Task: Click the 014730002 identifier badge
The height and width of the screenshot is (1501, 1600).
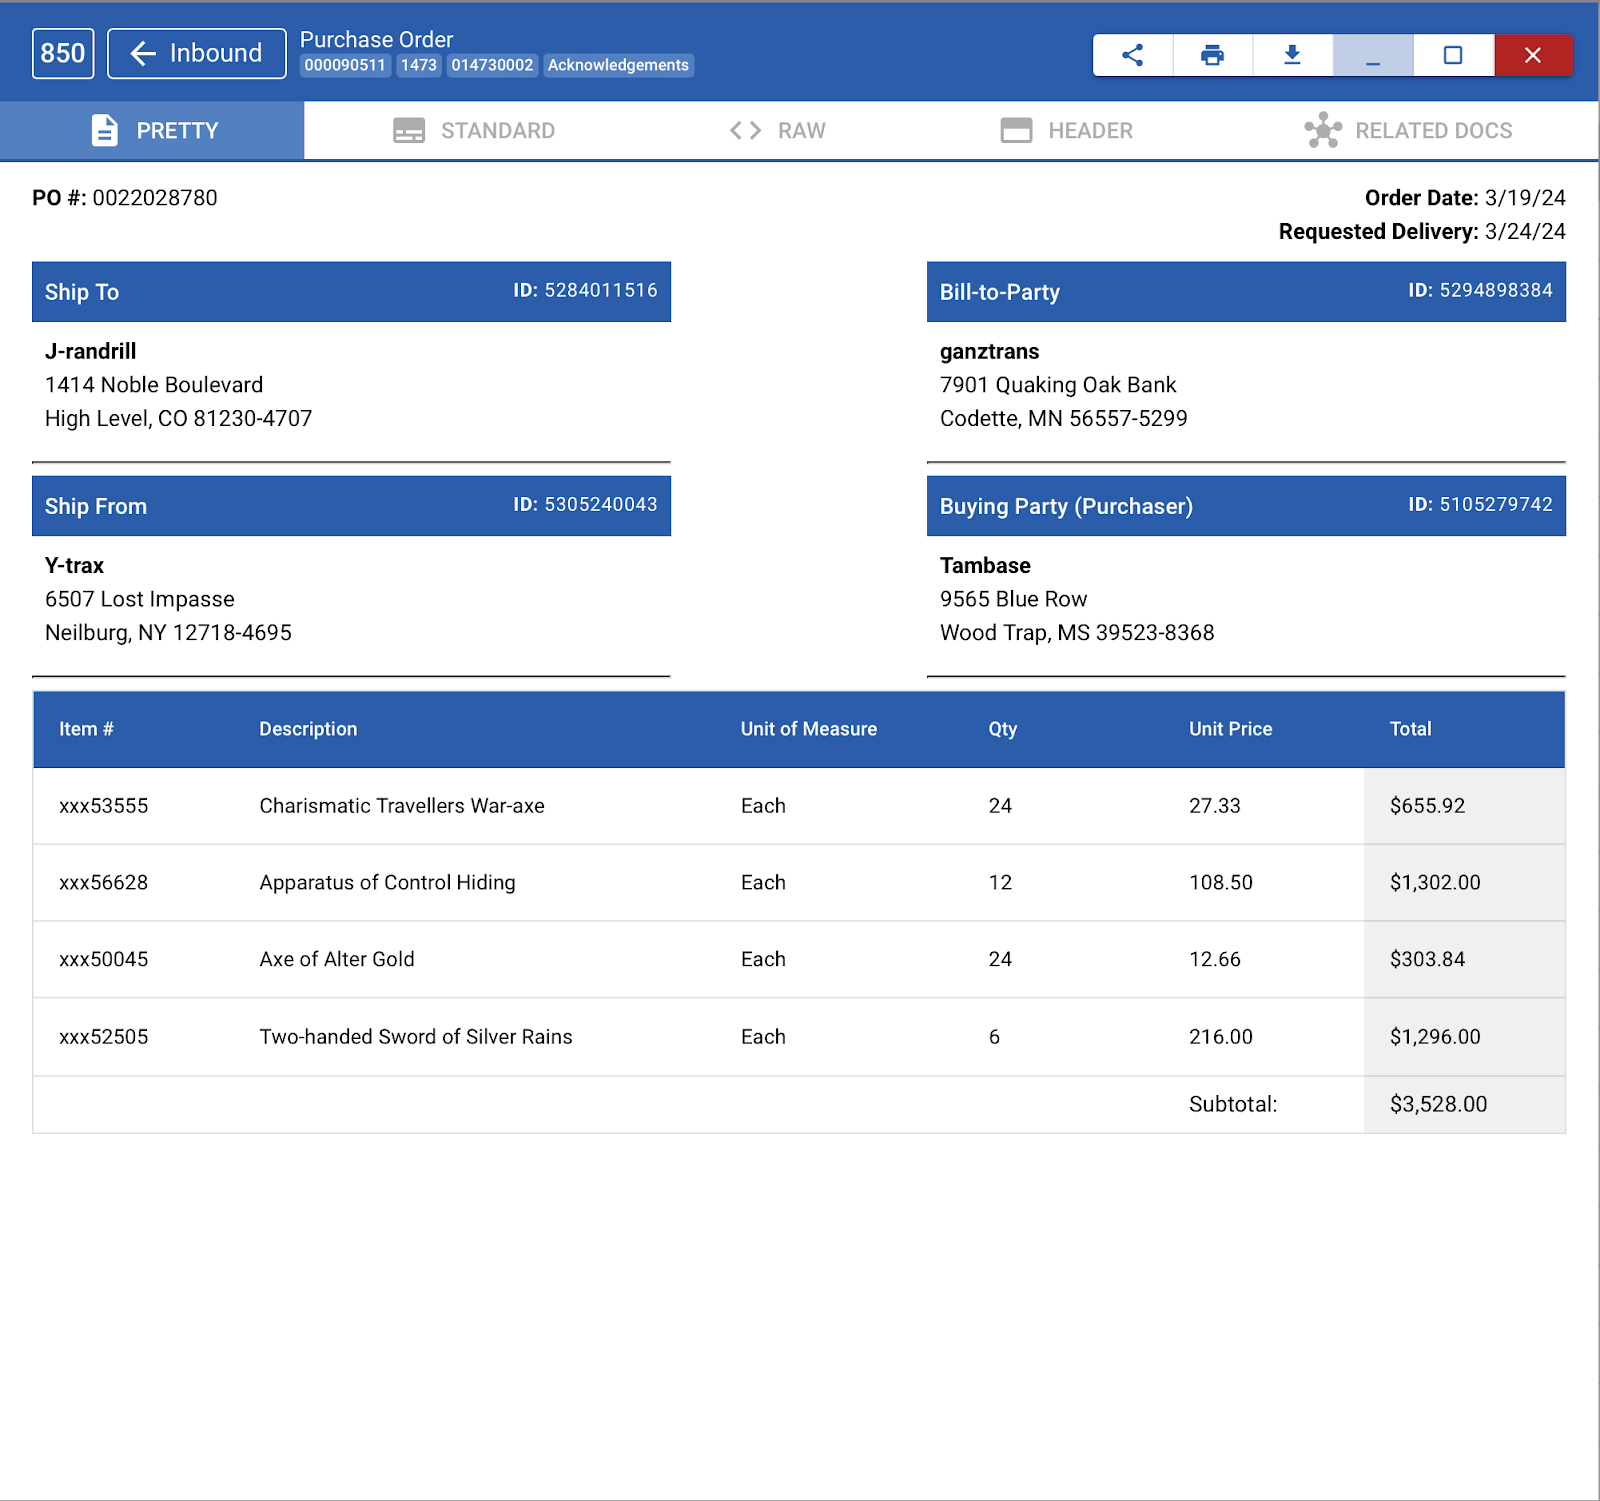Action: 491,65
